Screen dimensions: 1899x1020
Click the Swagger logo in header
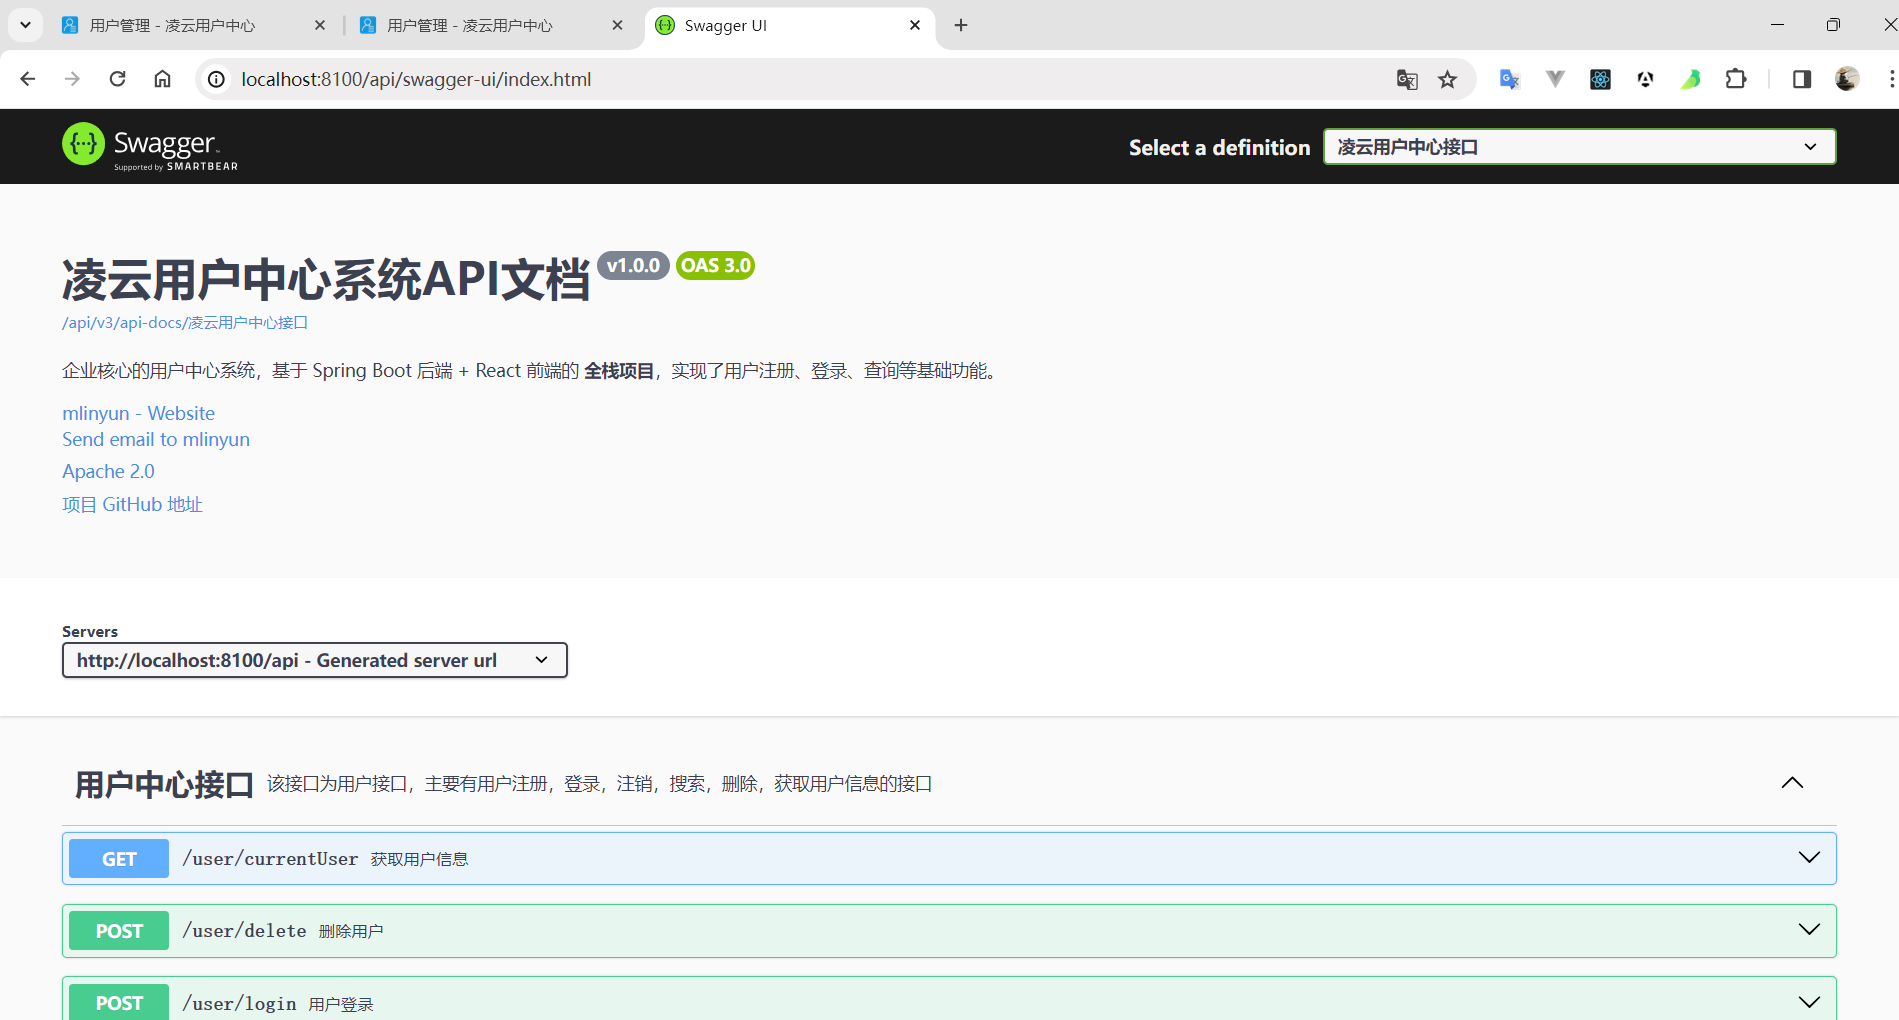pyautogui.click(x=150, y=147)
